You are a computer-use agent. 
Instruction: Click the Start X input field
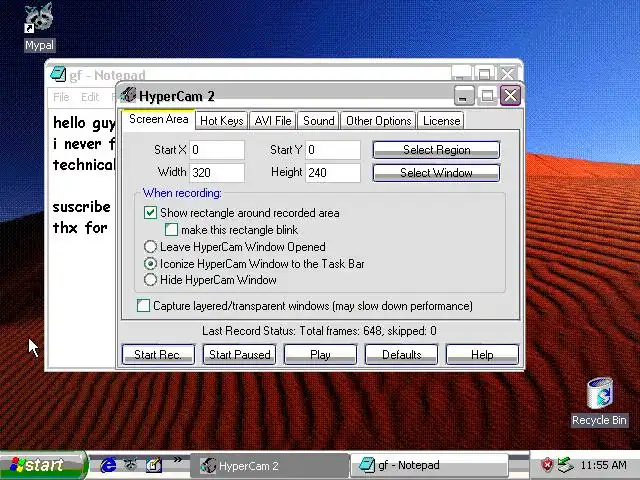click(217, 150)
